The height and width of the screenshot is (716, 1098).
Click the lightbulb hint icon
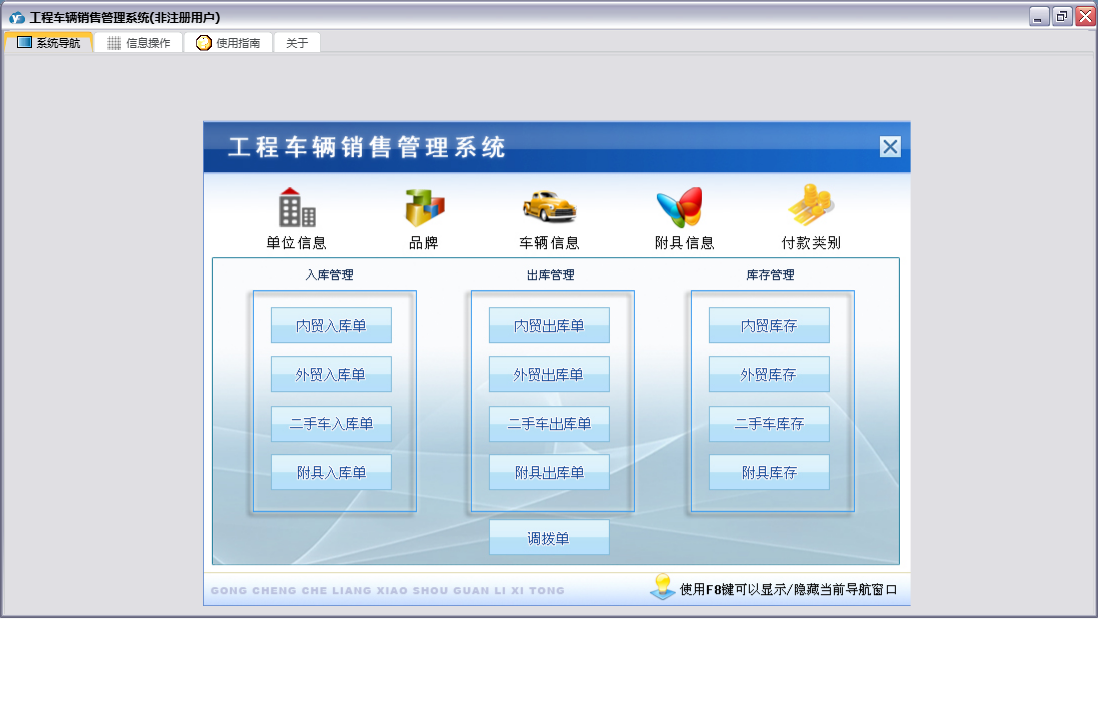click(x=662, y=587)
